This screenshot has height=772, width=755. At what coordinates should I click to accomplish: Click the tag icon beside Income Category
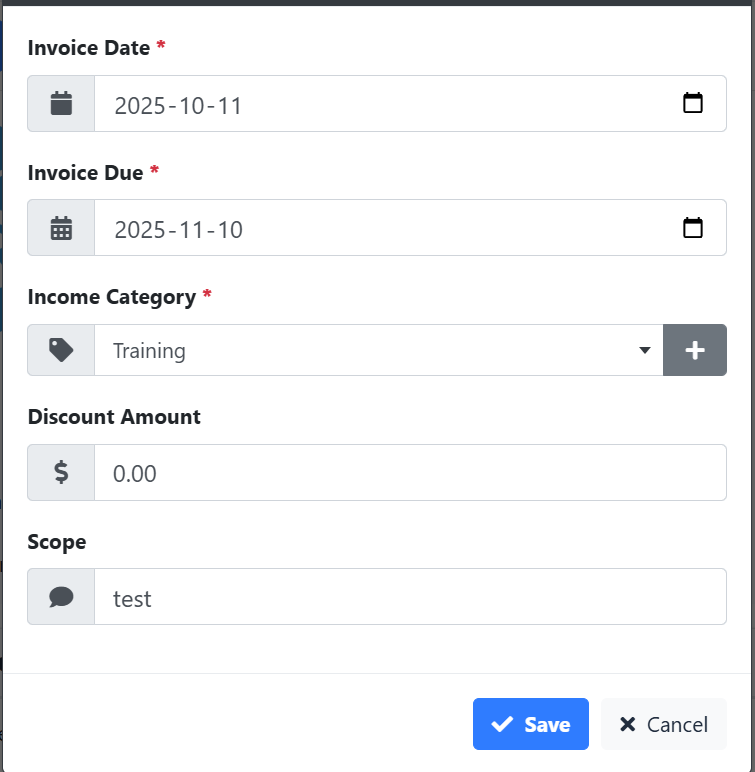(61, 350)
